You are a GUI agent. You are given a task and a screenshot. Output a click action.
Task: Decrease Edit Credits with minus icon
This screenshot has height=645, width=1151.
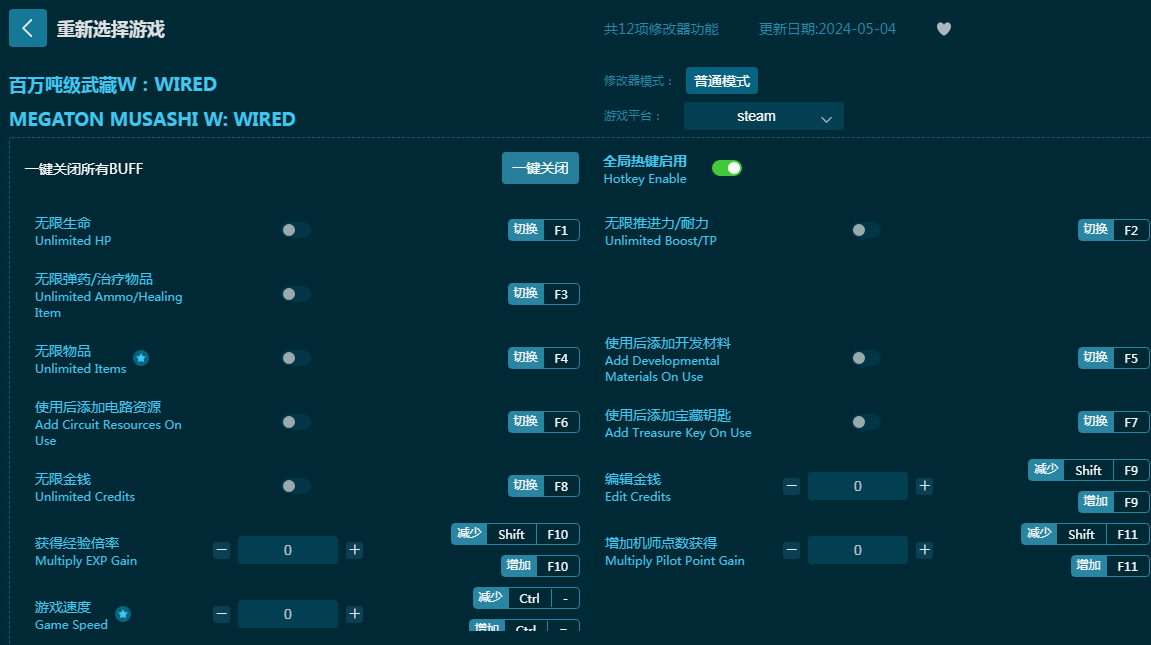click(x=791, y=486)
